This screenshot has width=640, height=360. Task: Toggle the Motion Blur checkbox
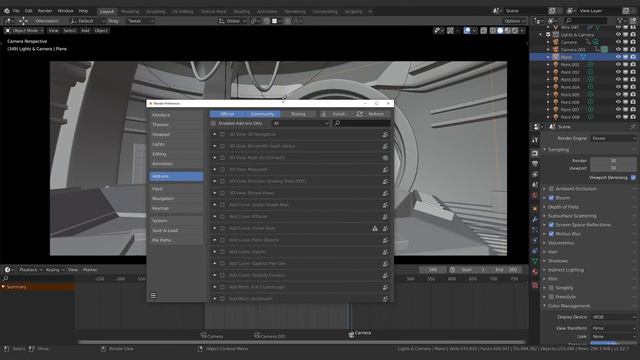click(551, 234)
